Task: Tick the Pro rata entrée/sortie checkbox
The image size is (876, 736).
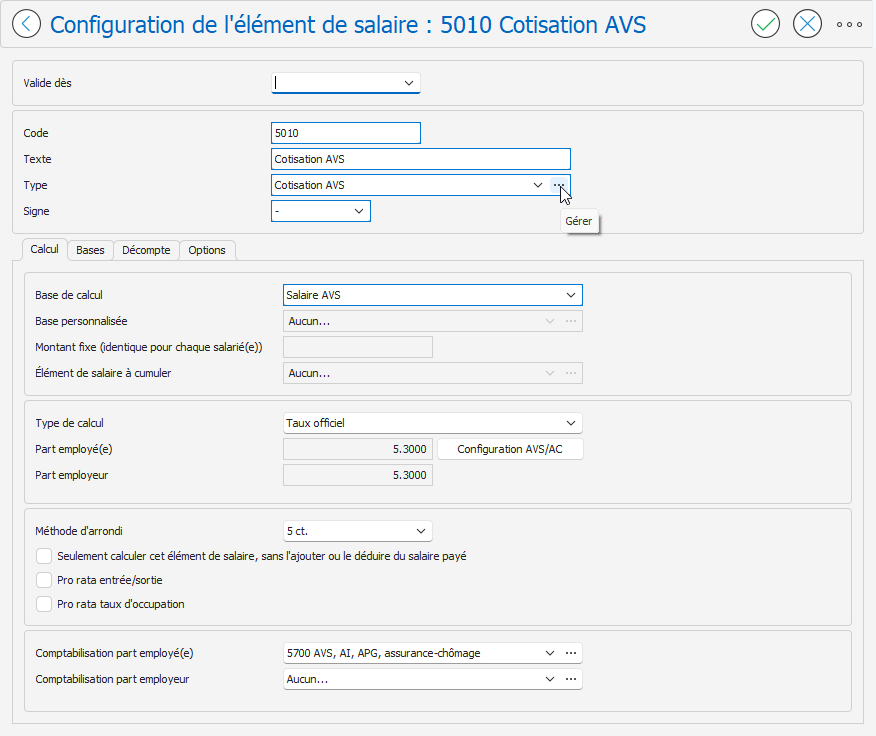Action: 44,580
